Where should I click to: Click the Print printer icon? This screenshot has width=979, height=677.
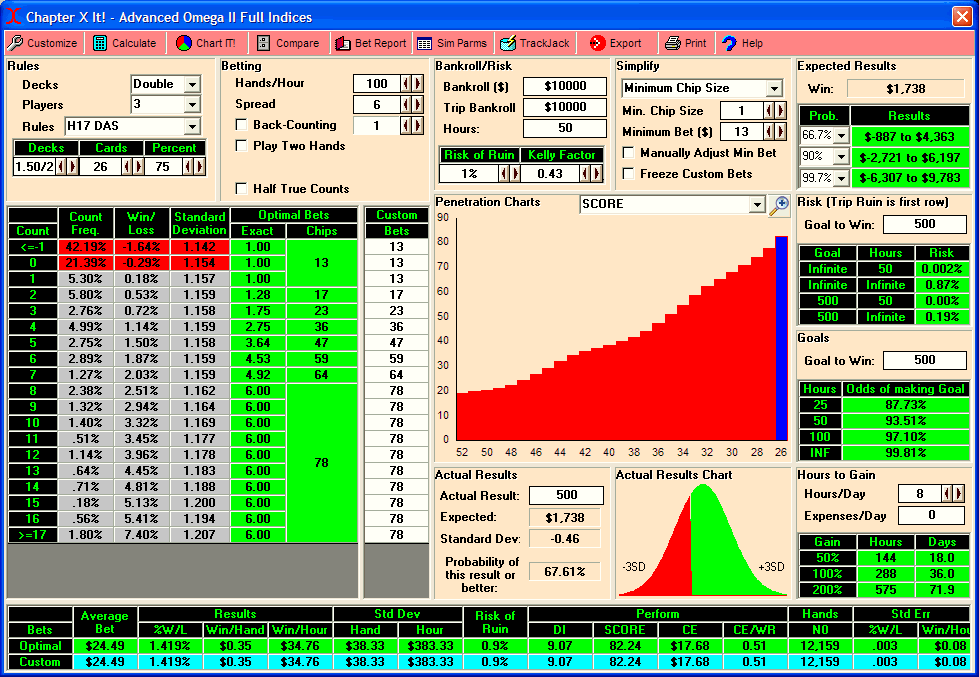[673, 43]
